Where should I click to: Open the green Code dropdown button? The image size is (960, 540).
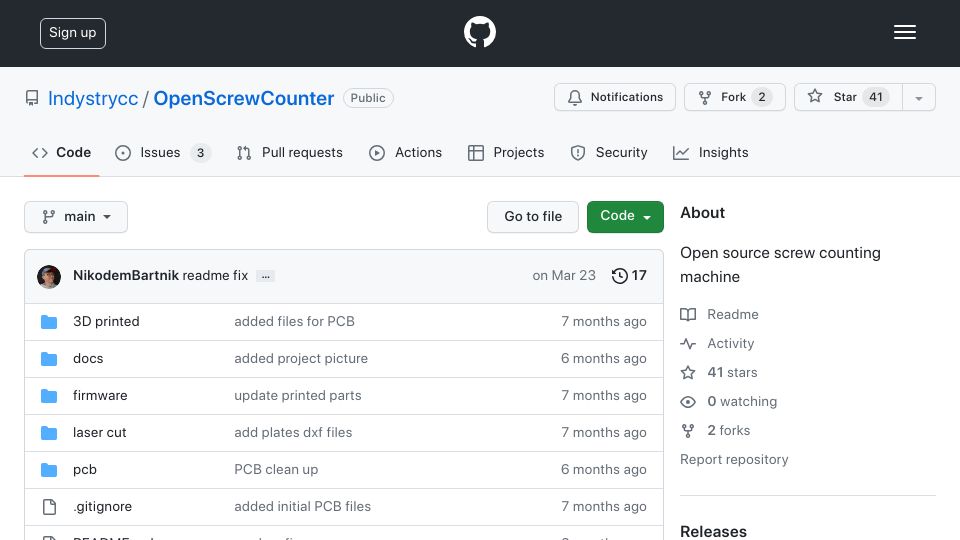coord(625,217)
